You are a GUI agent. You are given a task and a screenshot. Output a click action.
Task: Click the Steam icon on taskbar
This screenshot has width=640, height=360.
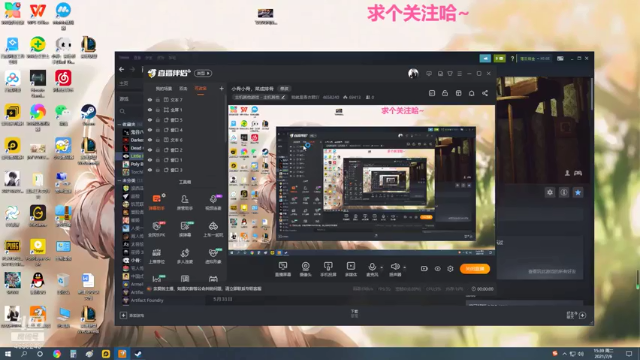tap(138, 353)
